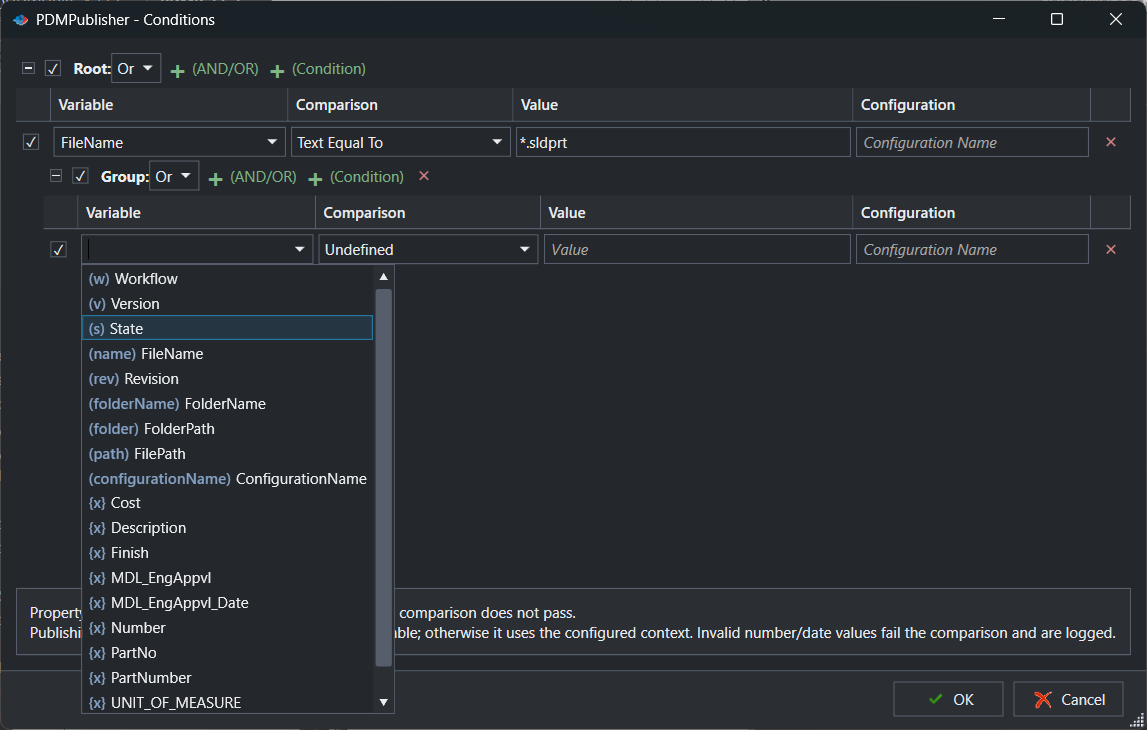Open the Root Or logic dropdown
The image size is (1147, 730).
coord(136,69)
